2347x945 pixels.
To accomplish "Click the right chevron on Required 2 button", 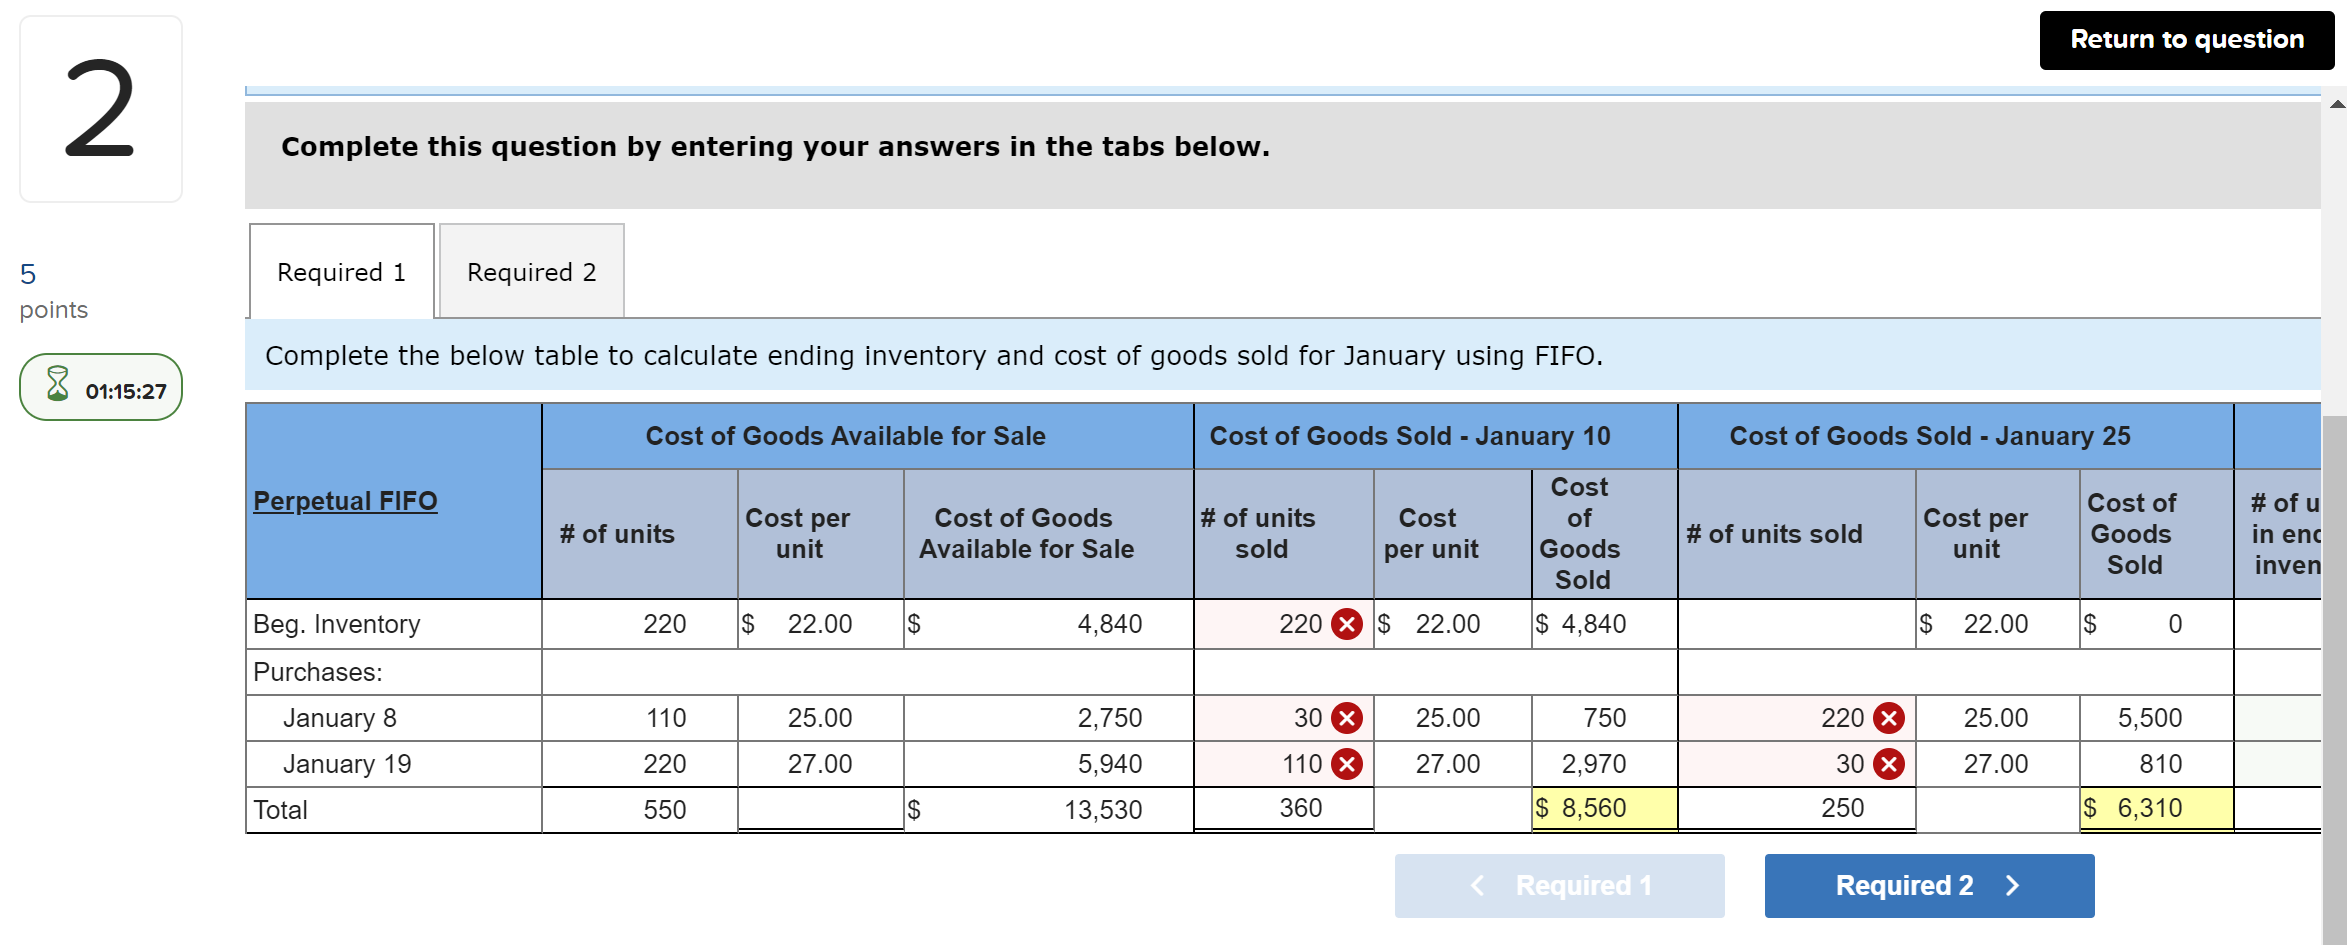I will [2010, 885].
